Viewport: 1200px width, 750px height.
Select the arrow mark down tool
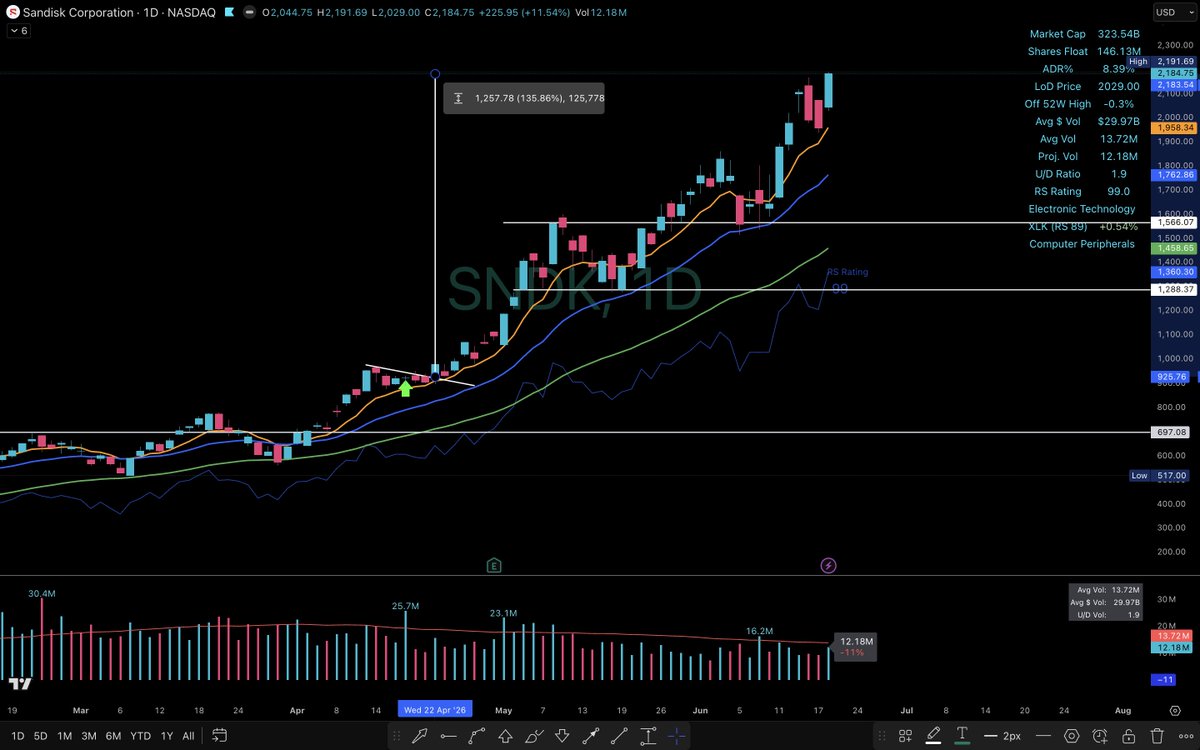562,736
